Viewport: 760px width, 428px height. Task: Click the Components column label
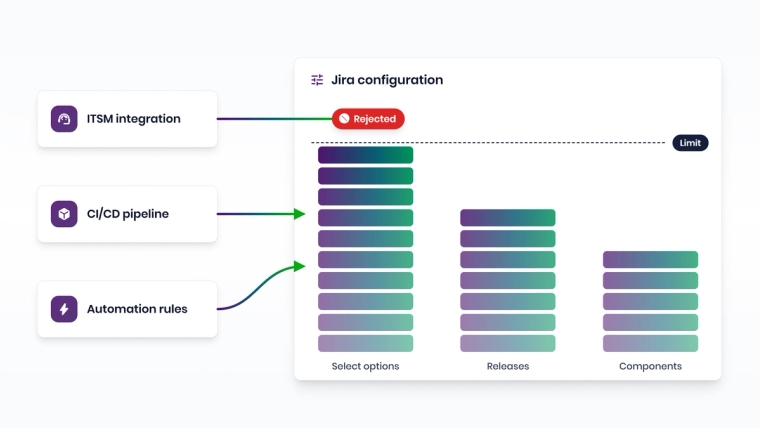(650, 366)
